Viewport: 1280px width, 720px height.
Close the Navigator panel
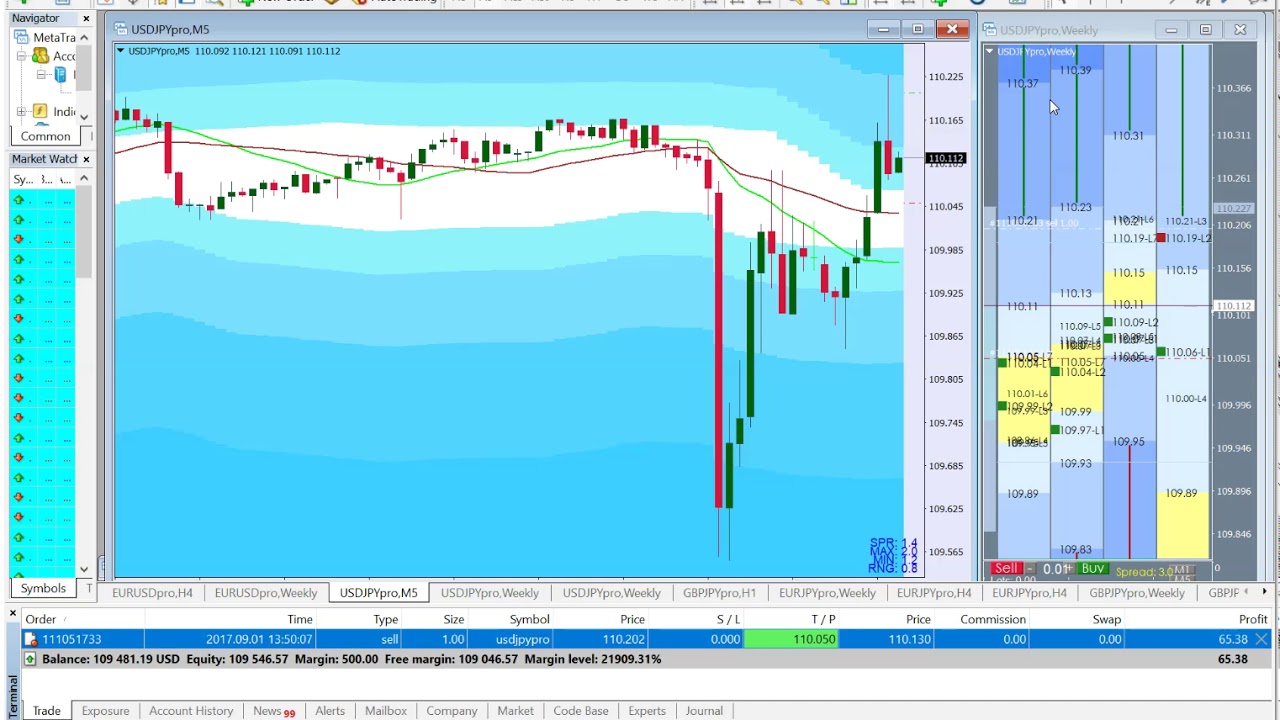86,18
